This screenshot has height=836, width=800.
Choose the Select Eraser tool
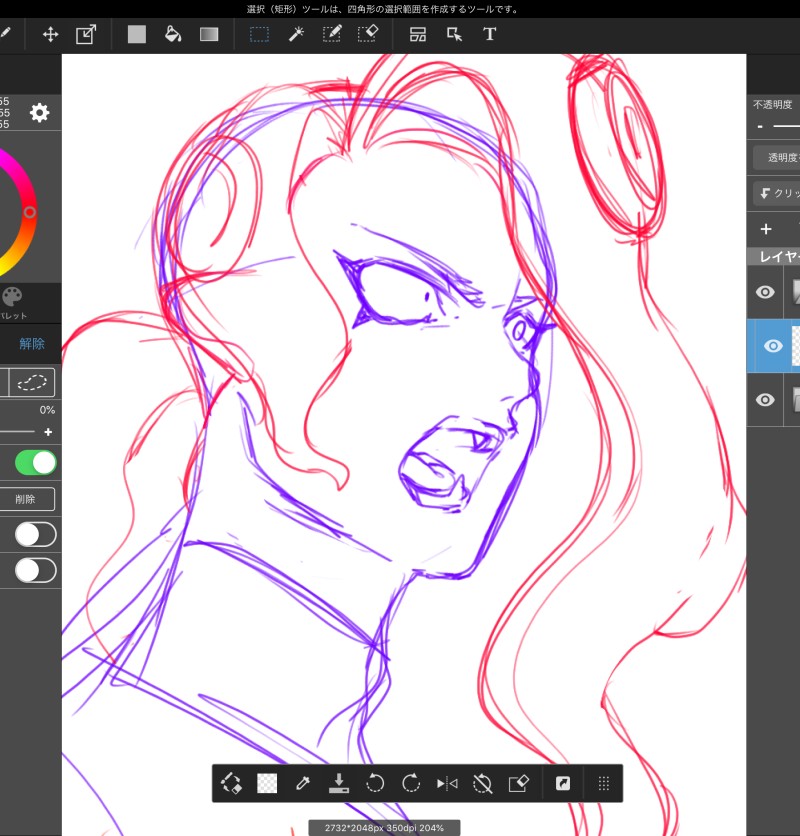pos(367,35)
